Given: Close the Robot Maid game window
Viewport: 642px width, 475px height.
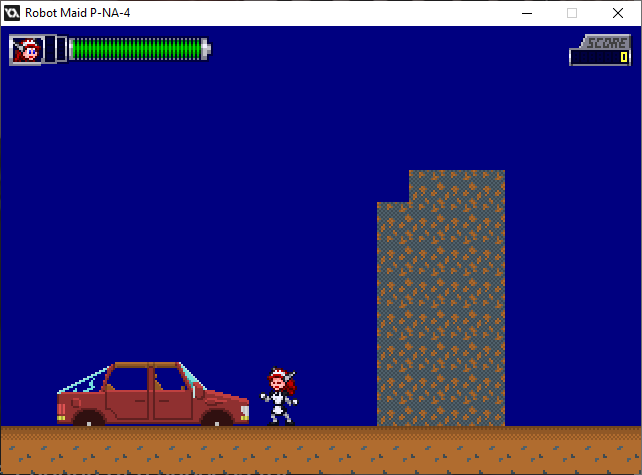Looking at the screenshot, I should [618, 13].
